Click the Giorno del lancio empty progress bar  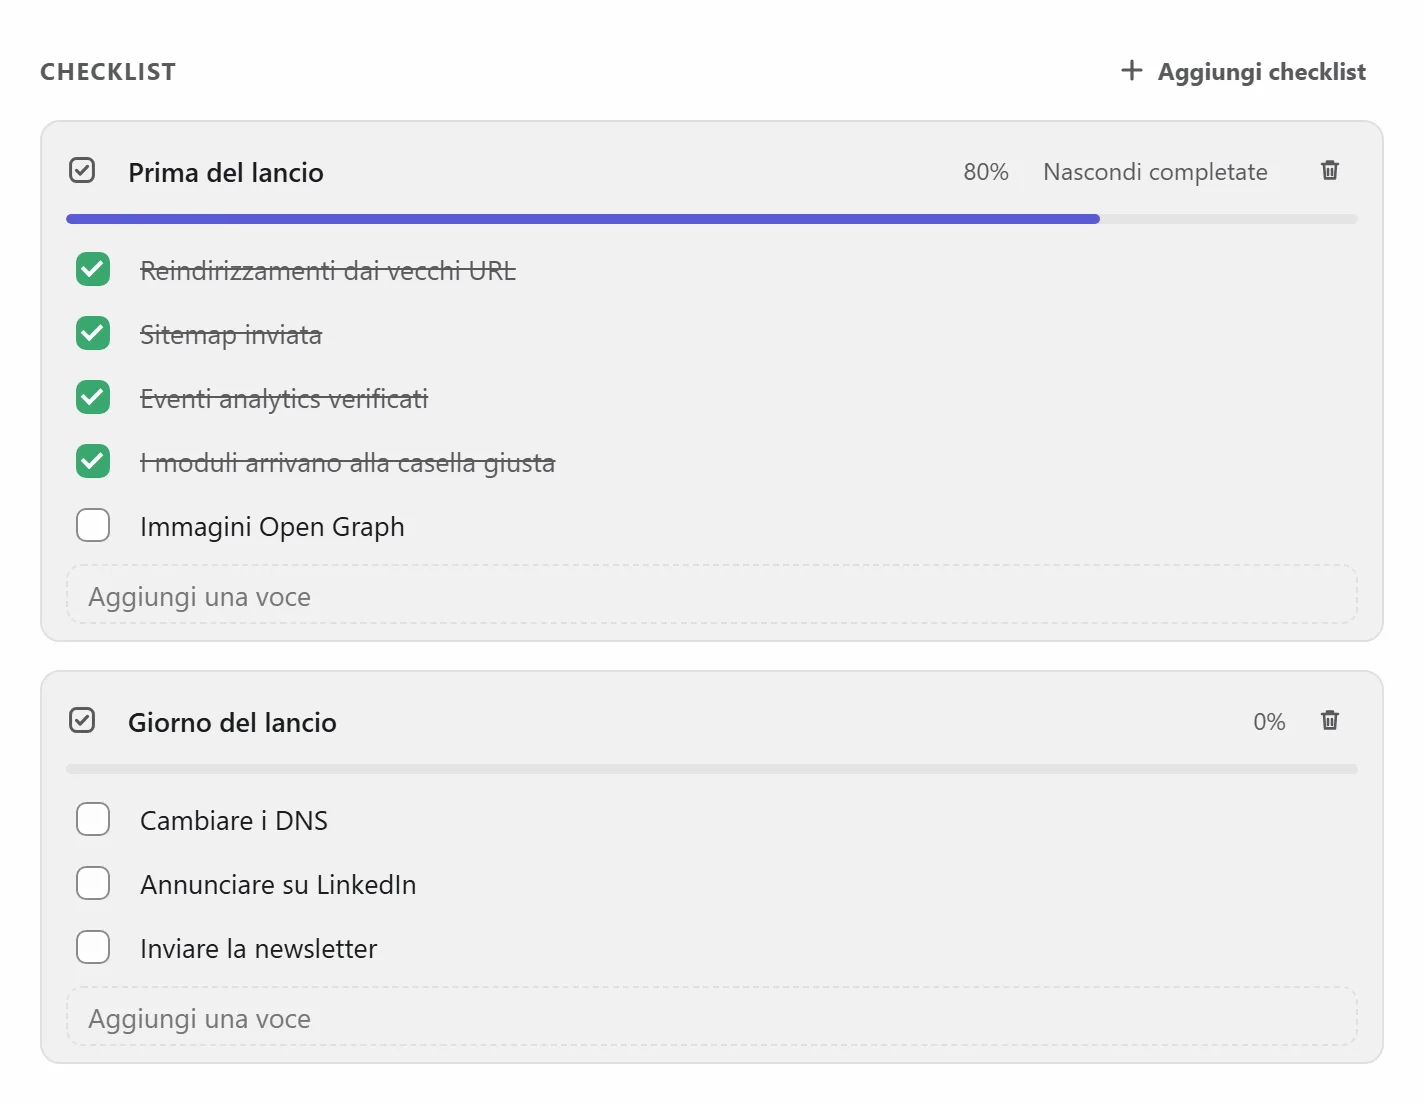click(x=712, y=769)
